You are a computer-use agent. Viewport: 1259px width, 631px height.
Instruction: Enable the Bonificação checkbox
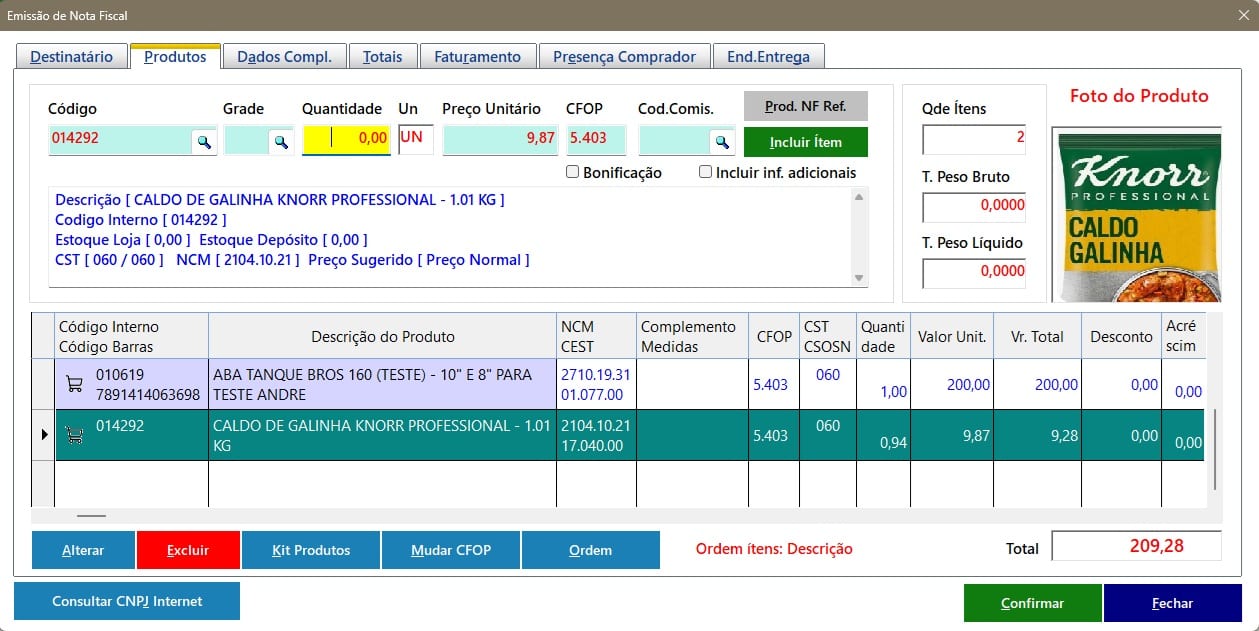click(x=573, y=172)
